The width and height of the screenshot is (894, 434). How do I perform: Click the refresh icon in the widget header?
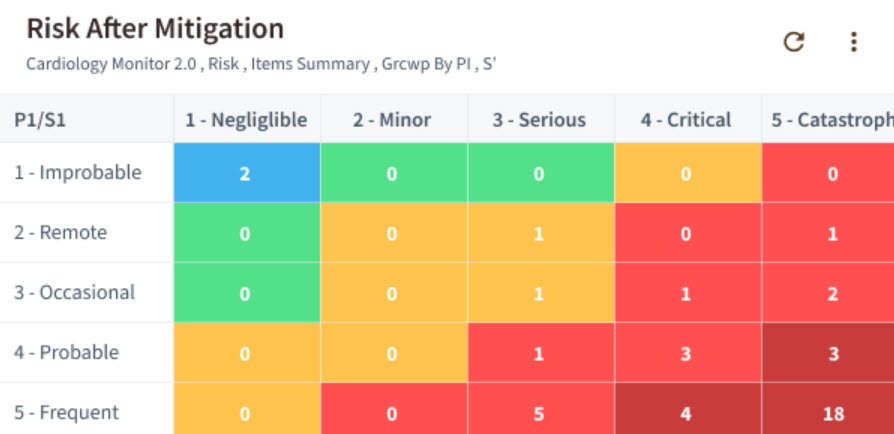click(794, 42)
